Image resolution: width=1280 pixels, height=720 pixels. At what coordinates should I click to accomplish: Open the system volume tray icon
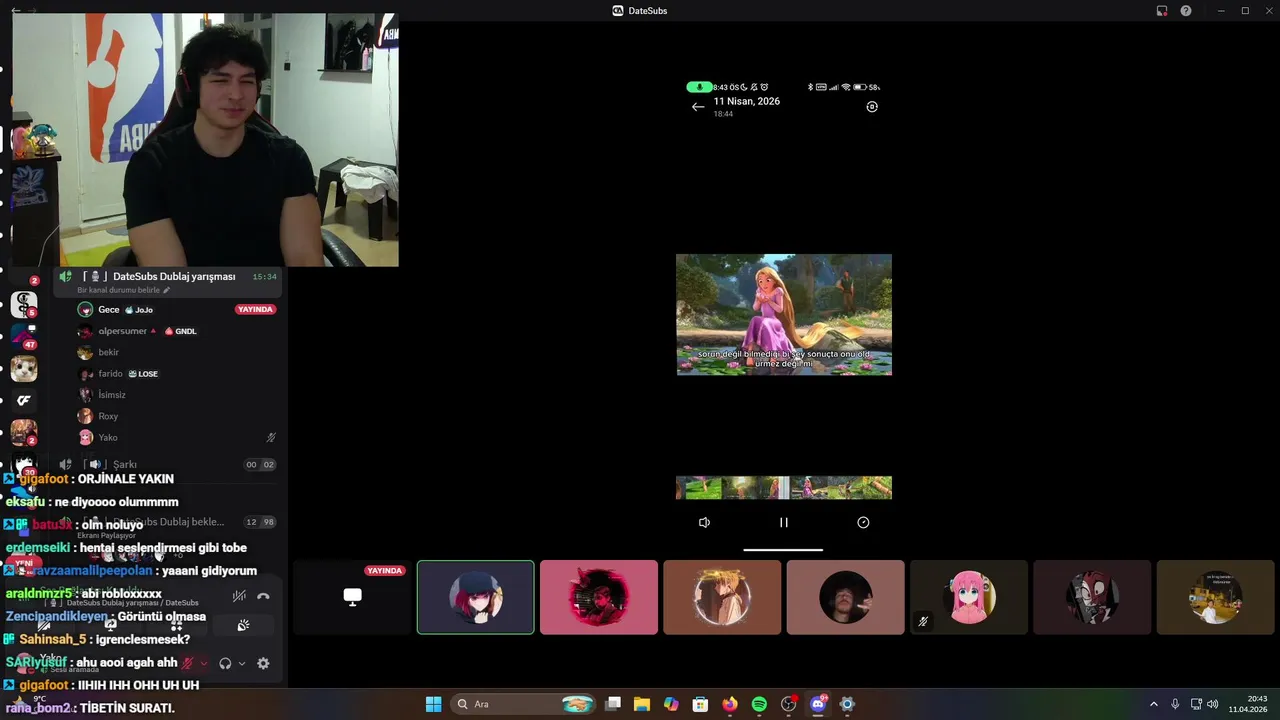[x=1213, y=704]
